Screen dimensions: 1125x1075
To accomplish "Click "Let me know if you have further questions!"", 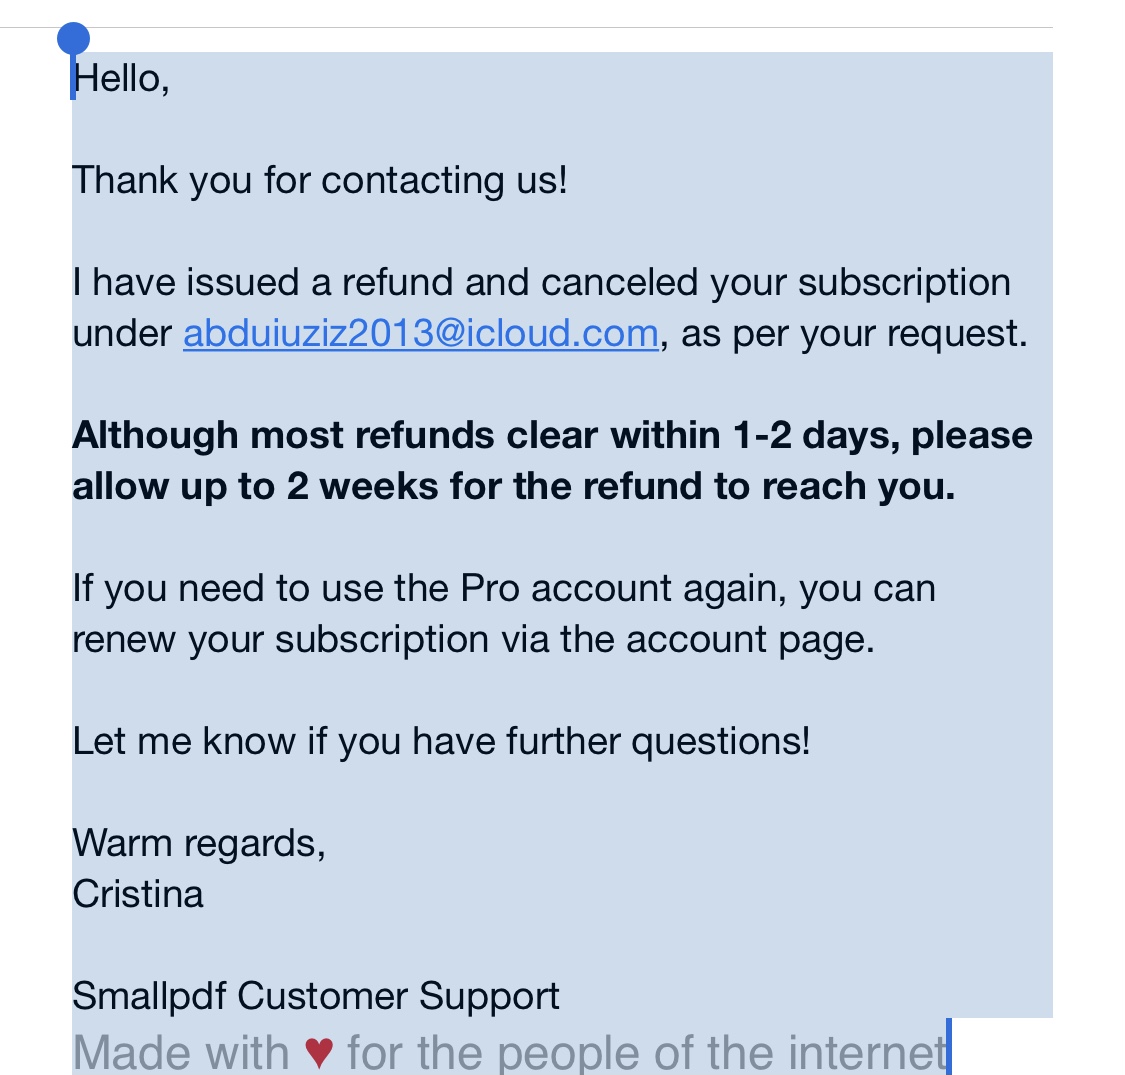I will (441, 741).
